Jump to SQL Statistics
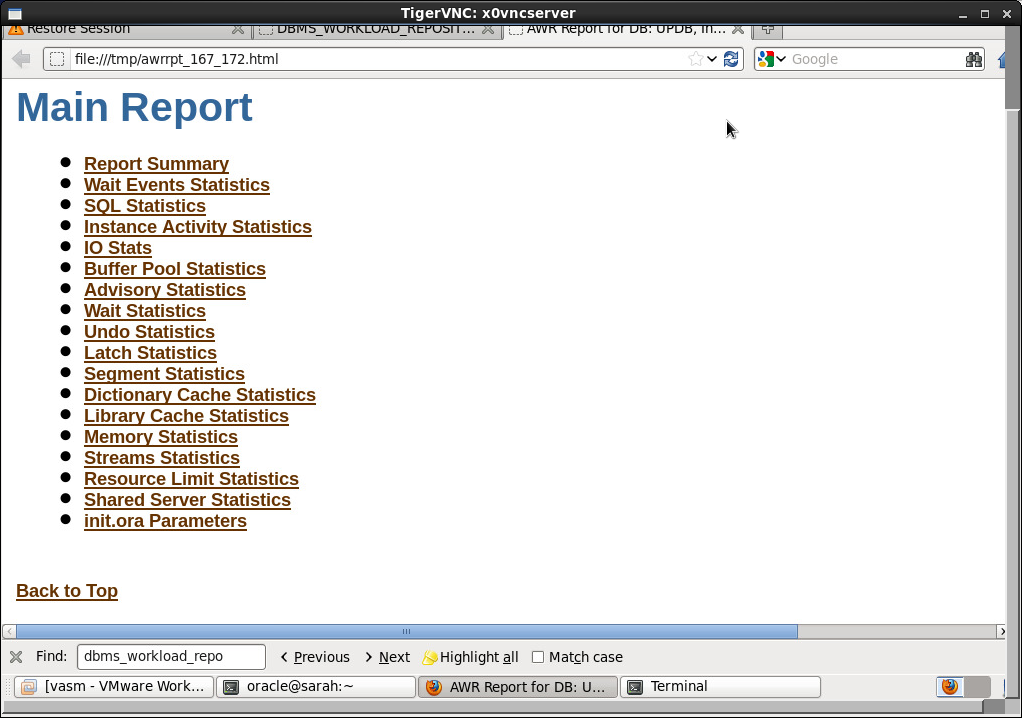Viewport: 1022px width, 718px height. tap(145, 206)
